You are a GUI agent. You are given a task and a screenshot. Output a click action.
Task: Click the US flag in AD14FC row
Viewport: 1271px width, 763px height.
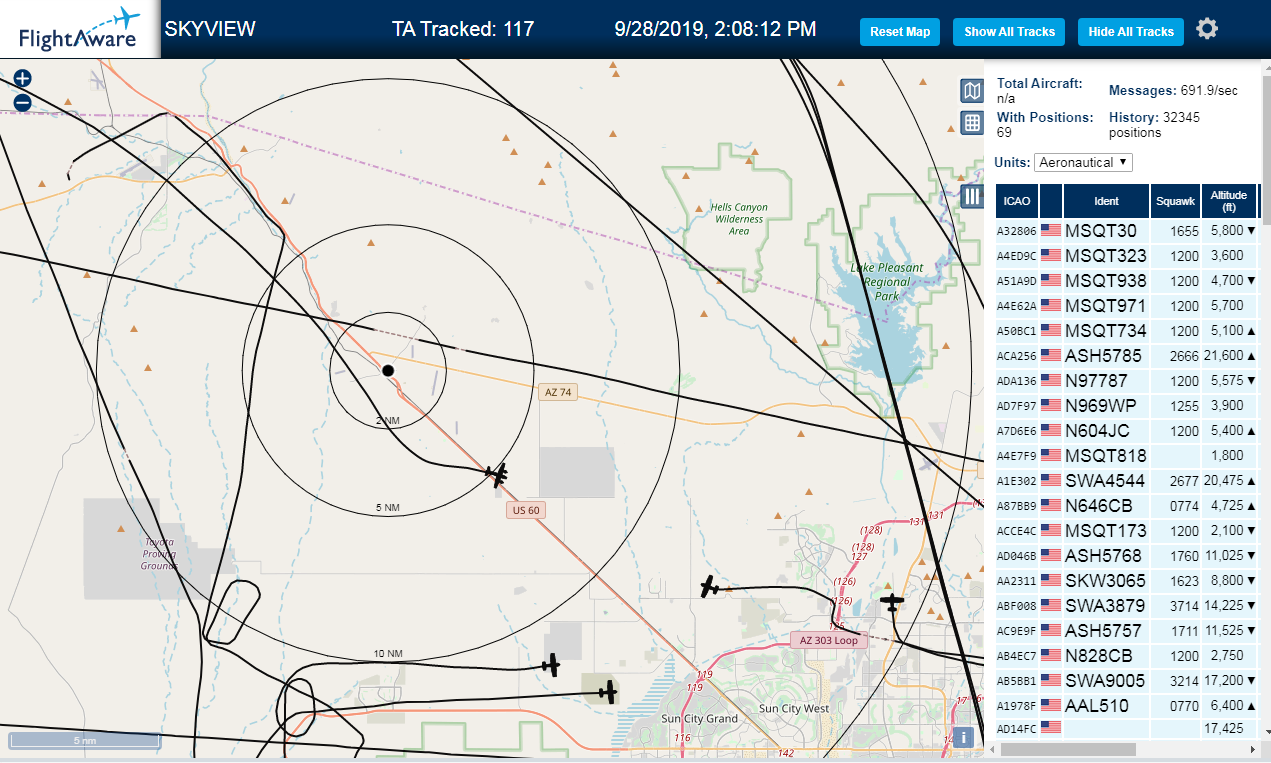[1051, 728]
